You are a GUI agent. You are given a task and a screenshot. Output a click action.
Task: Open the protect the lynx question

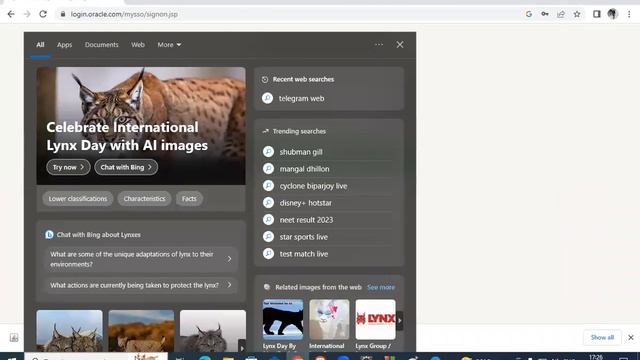(x=141, y=285)
